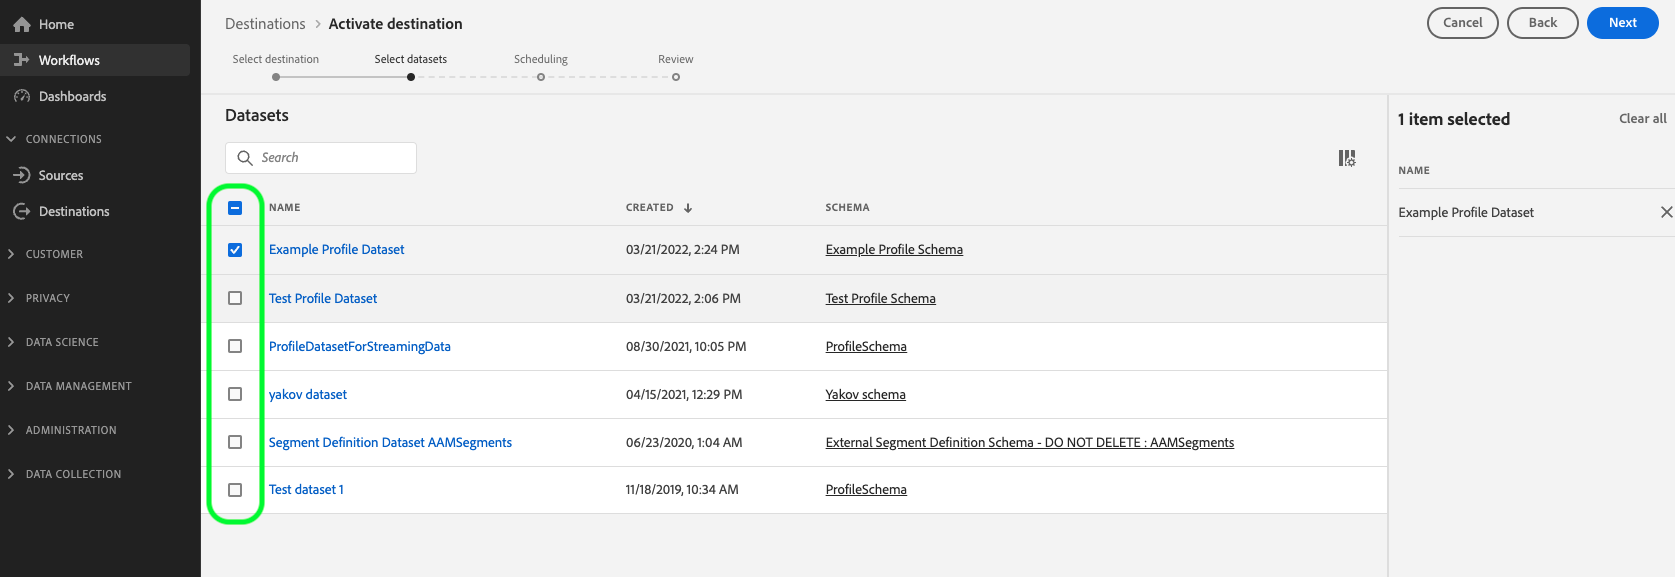Go to the Scheduling step
This screenshot has height=577, width=1675.
point(541,77)
